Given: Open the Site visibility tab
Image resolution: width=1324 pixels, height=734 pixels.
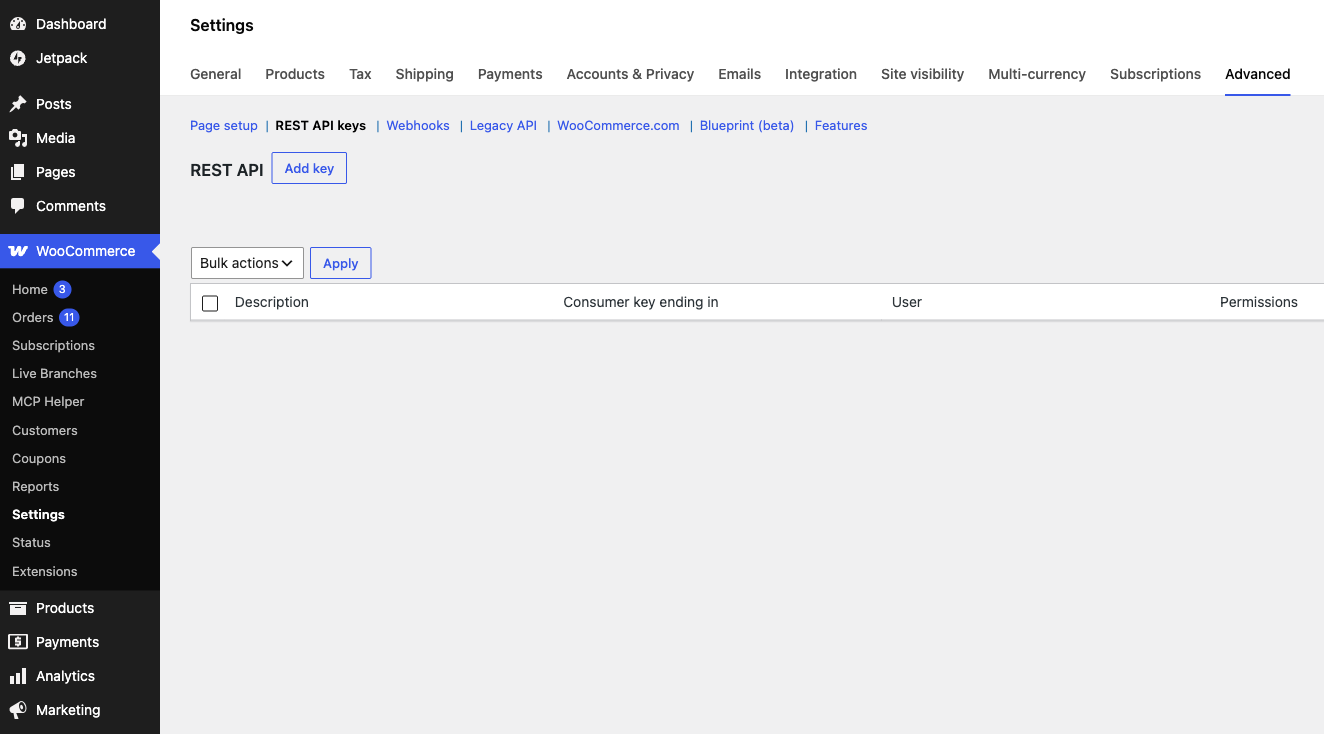Looking at the screenshot, I should coord(922,74).
